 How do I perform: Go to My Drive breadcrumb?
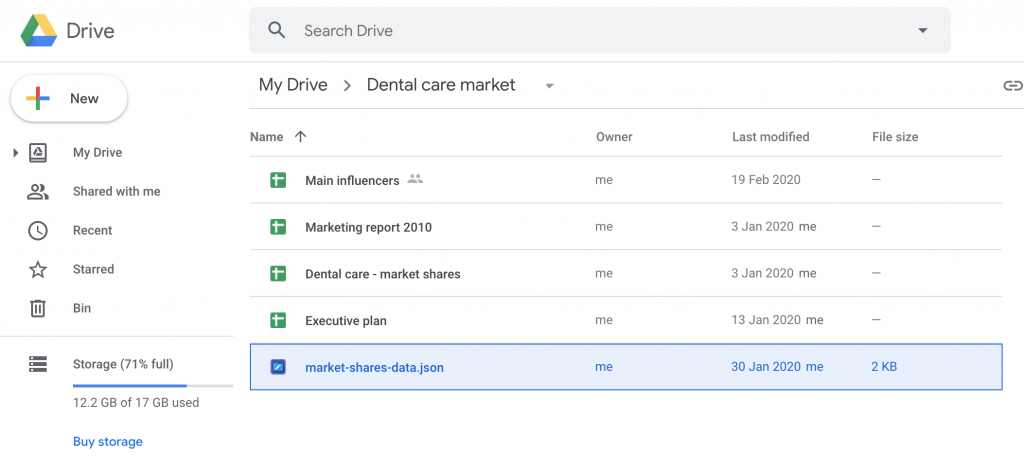click(x=293, y=85)
